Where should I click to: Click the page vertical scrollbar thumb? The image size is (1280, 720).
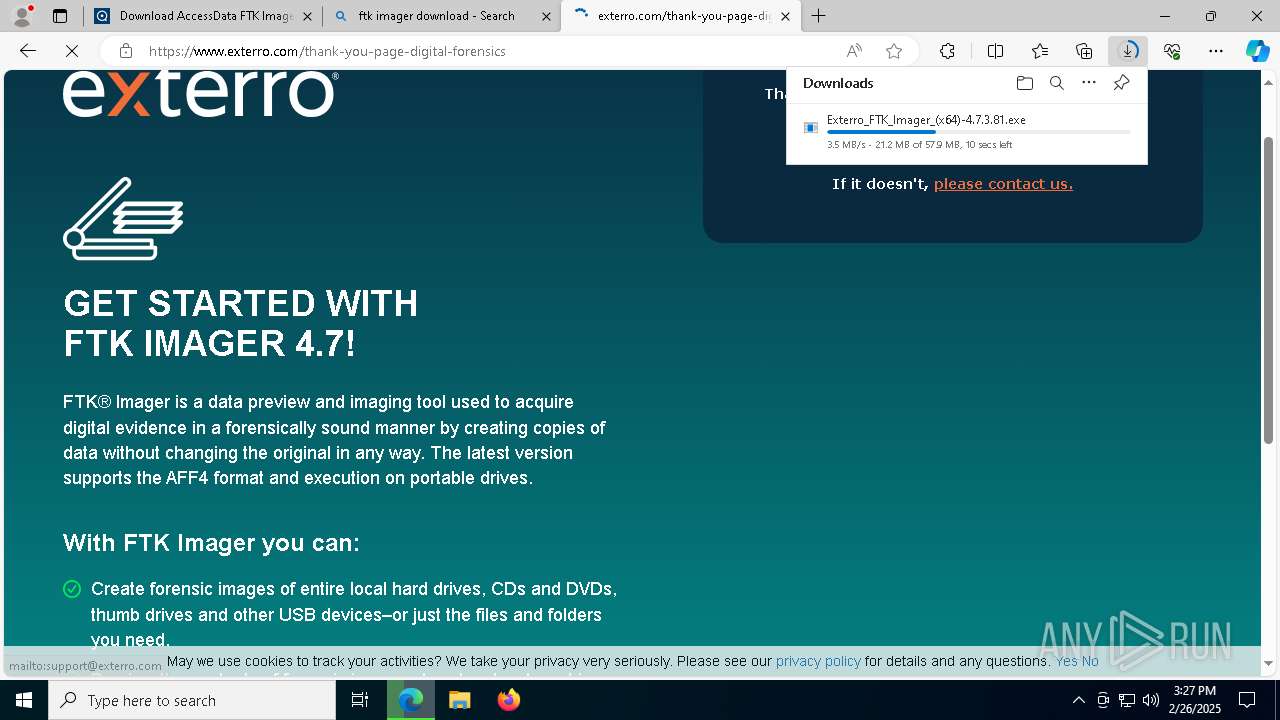pos(1269,290)
